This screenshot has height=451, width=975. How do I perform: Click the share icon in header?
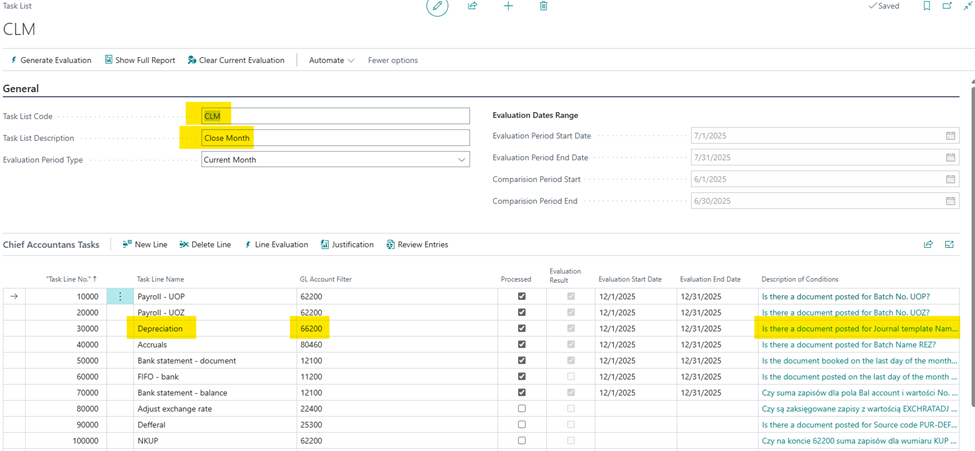click(473, 7)
